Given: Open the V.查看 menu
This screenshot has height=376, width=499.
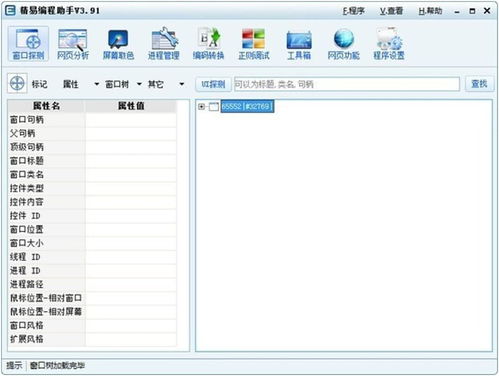Looking at the screenshot, I should [x=391, y=11].
